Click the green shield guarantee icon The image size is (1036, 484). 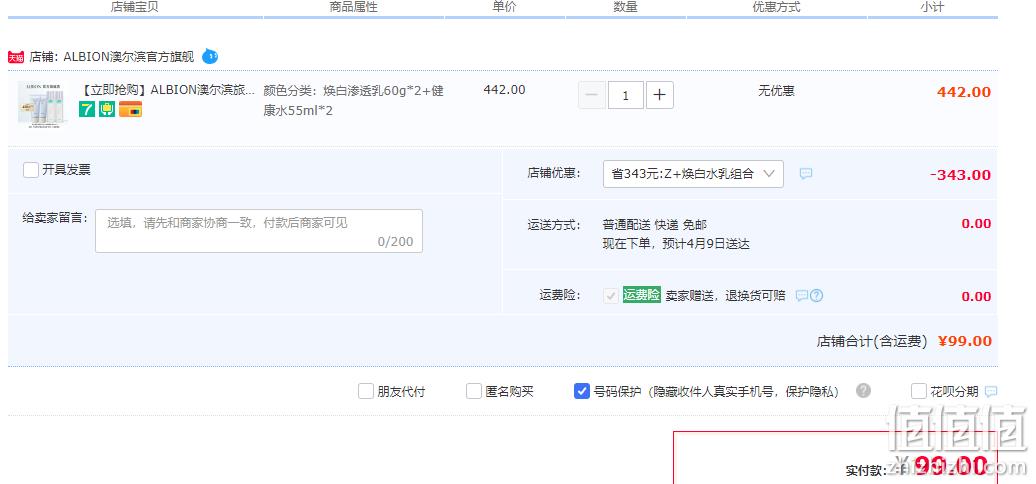click(107, 110)
